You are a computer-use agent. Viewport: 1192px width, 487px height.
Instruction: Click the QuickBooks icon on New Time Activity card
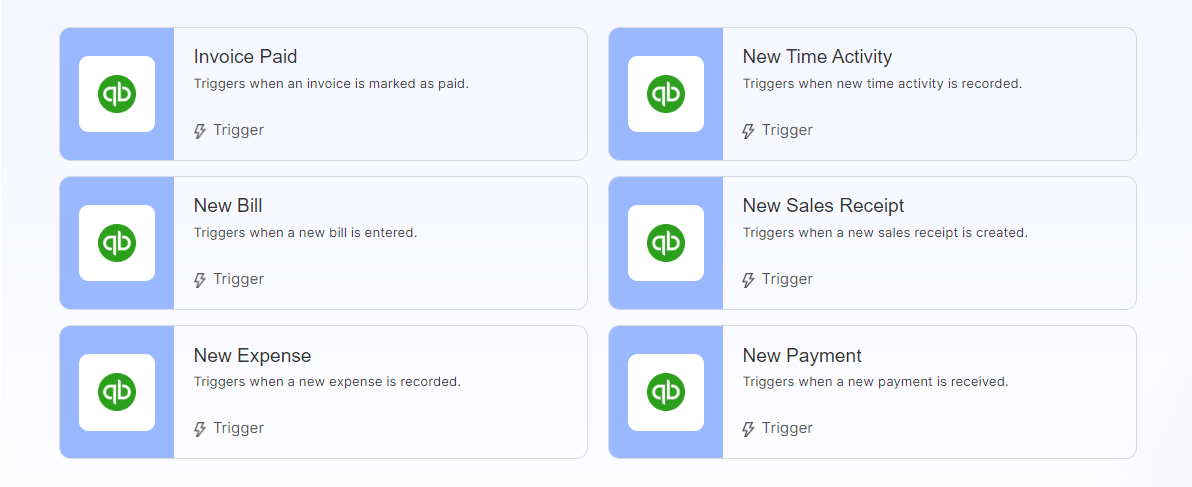pyautogui.click(x=666, y=94)
